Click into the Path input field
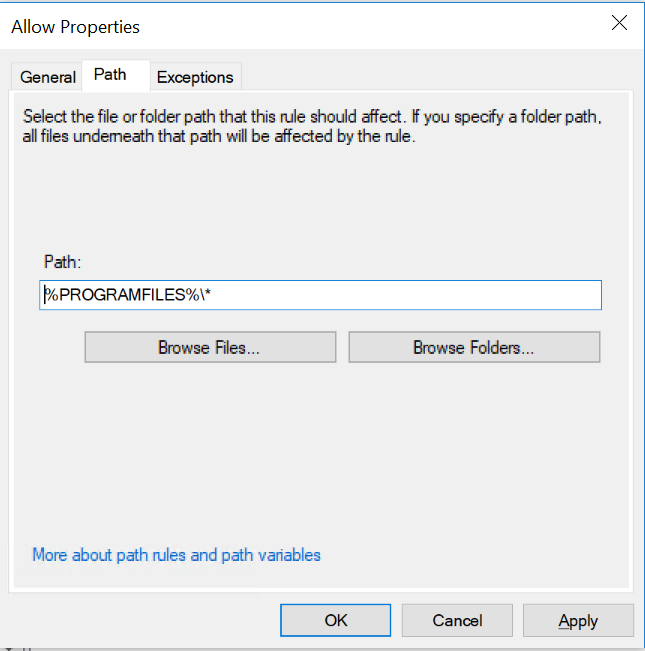 point(320,295)
